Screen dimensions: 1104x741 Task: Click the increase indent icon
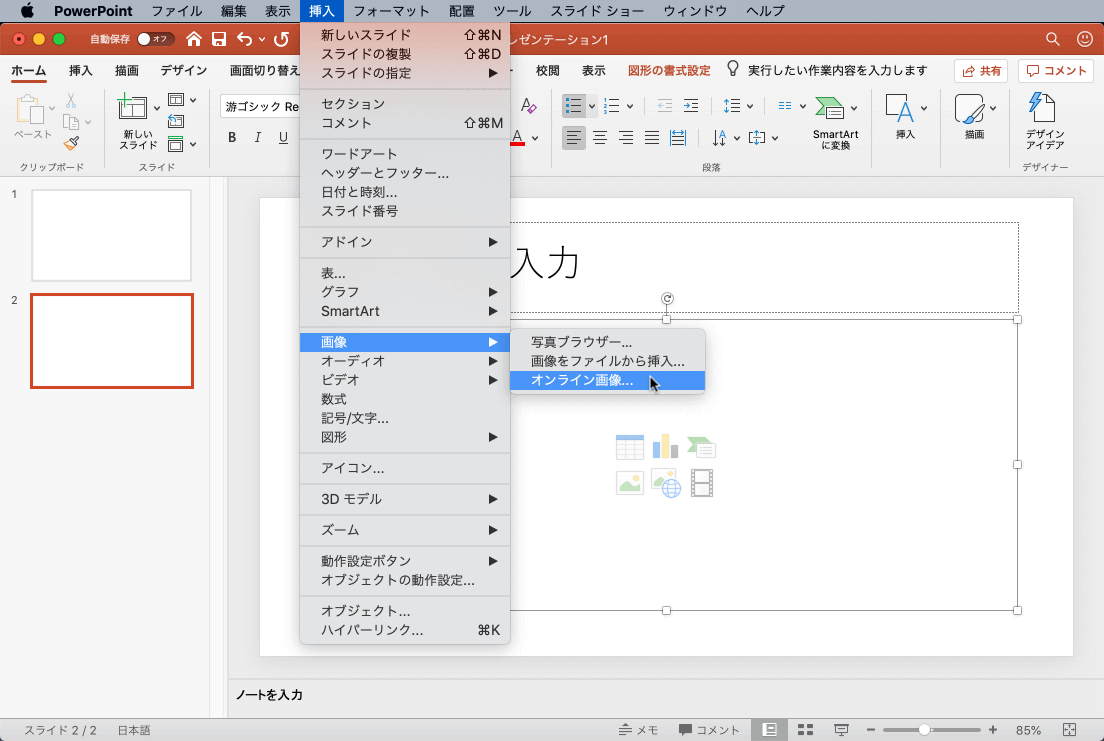click(x=691, y=106)
